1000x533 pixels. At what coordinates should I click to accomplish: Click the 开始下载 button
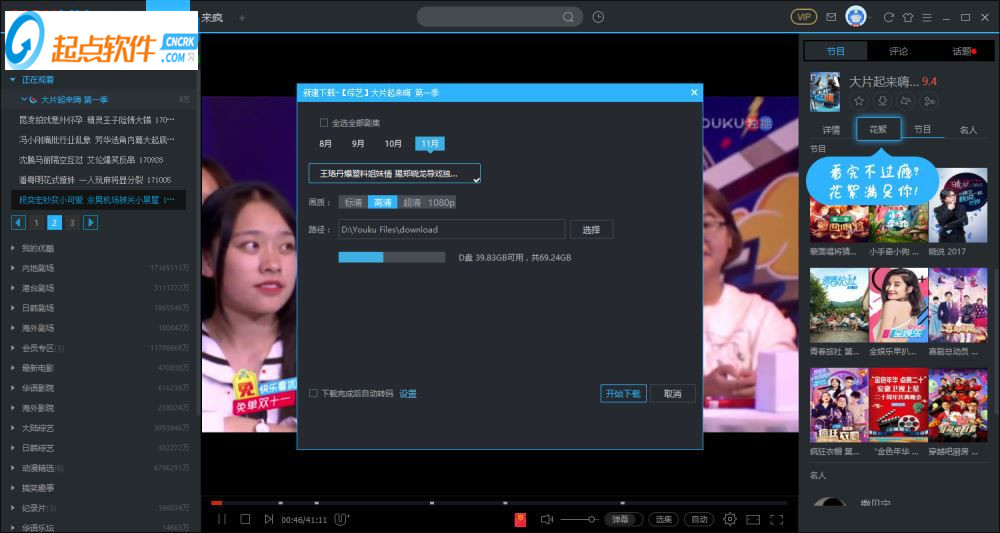[x=623, y=393]
